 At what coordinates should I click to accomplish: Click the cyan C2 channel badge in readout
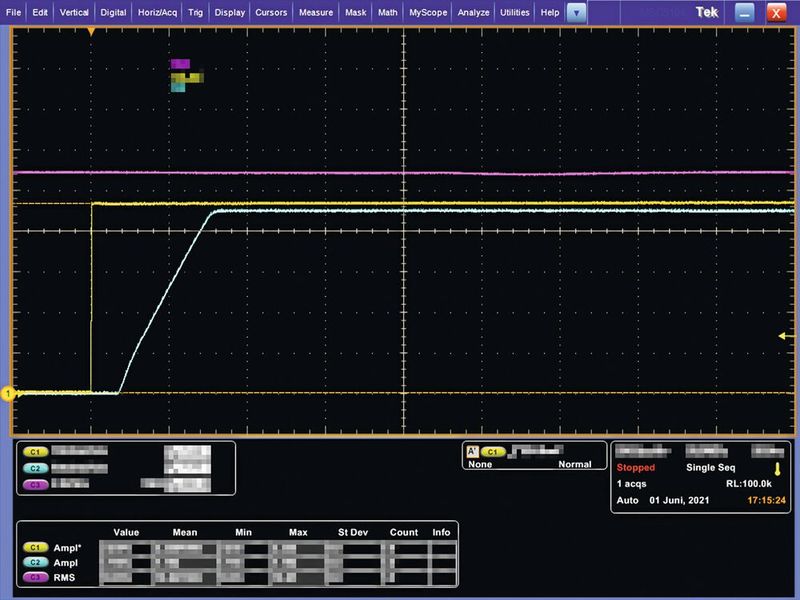[34, 467]
